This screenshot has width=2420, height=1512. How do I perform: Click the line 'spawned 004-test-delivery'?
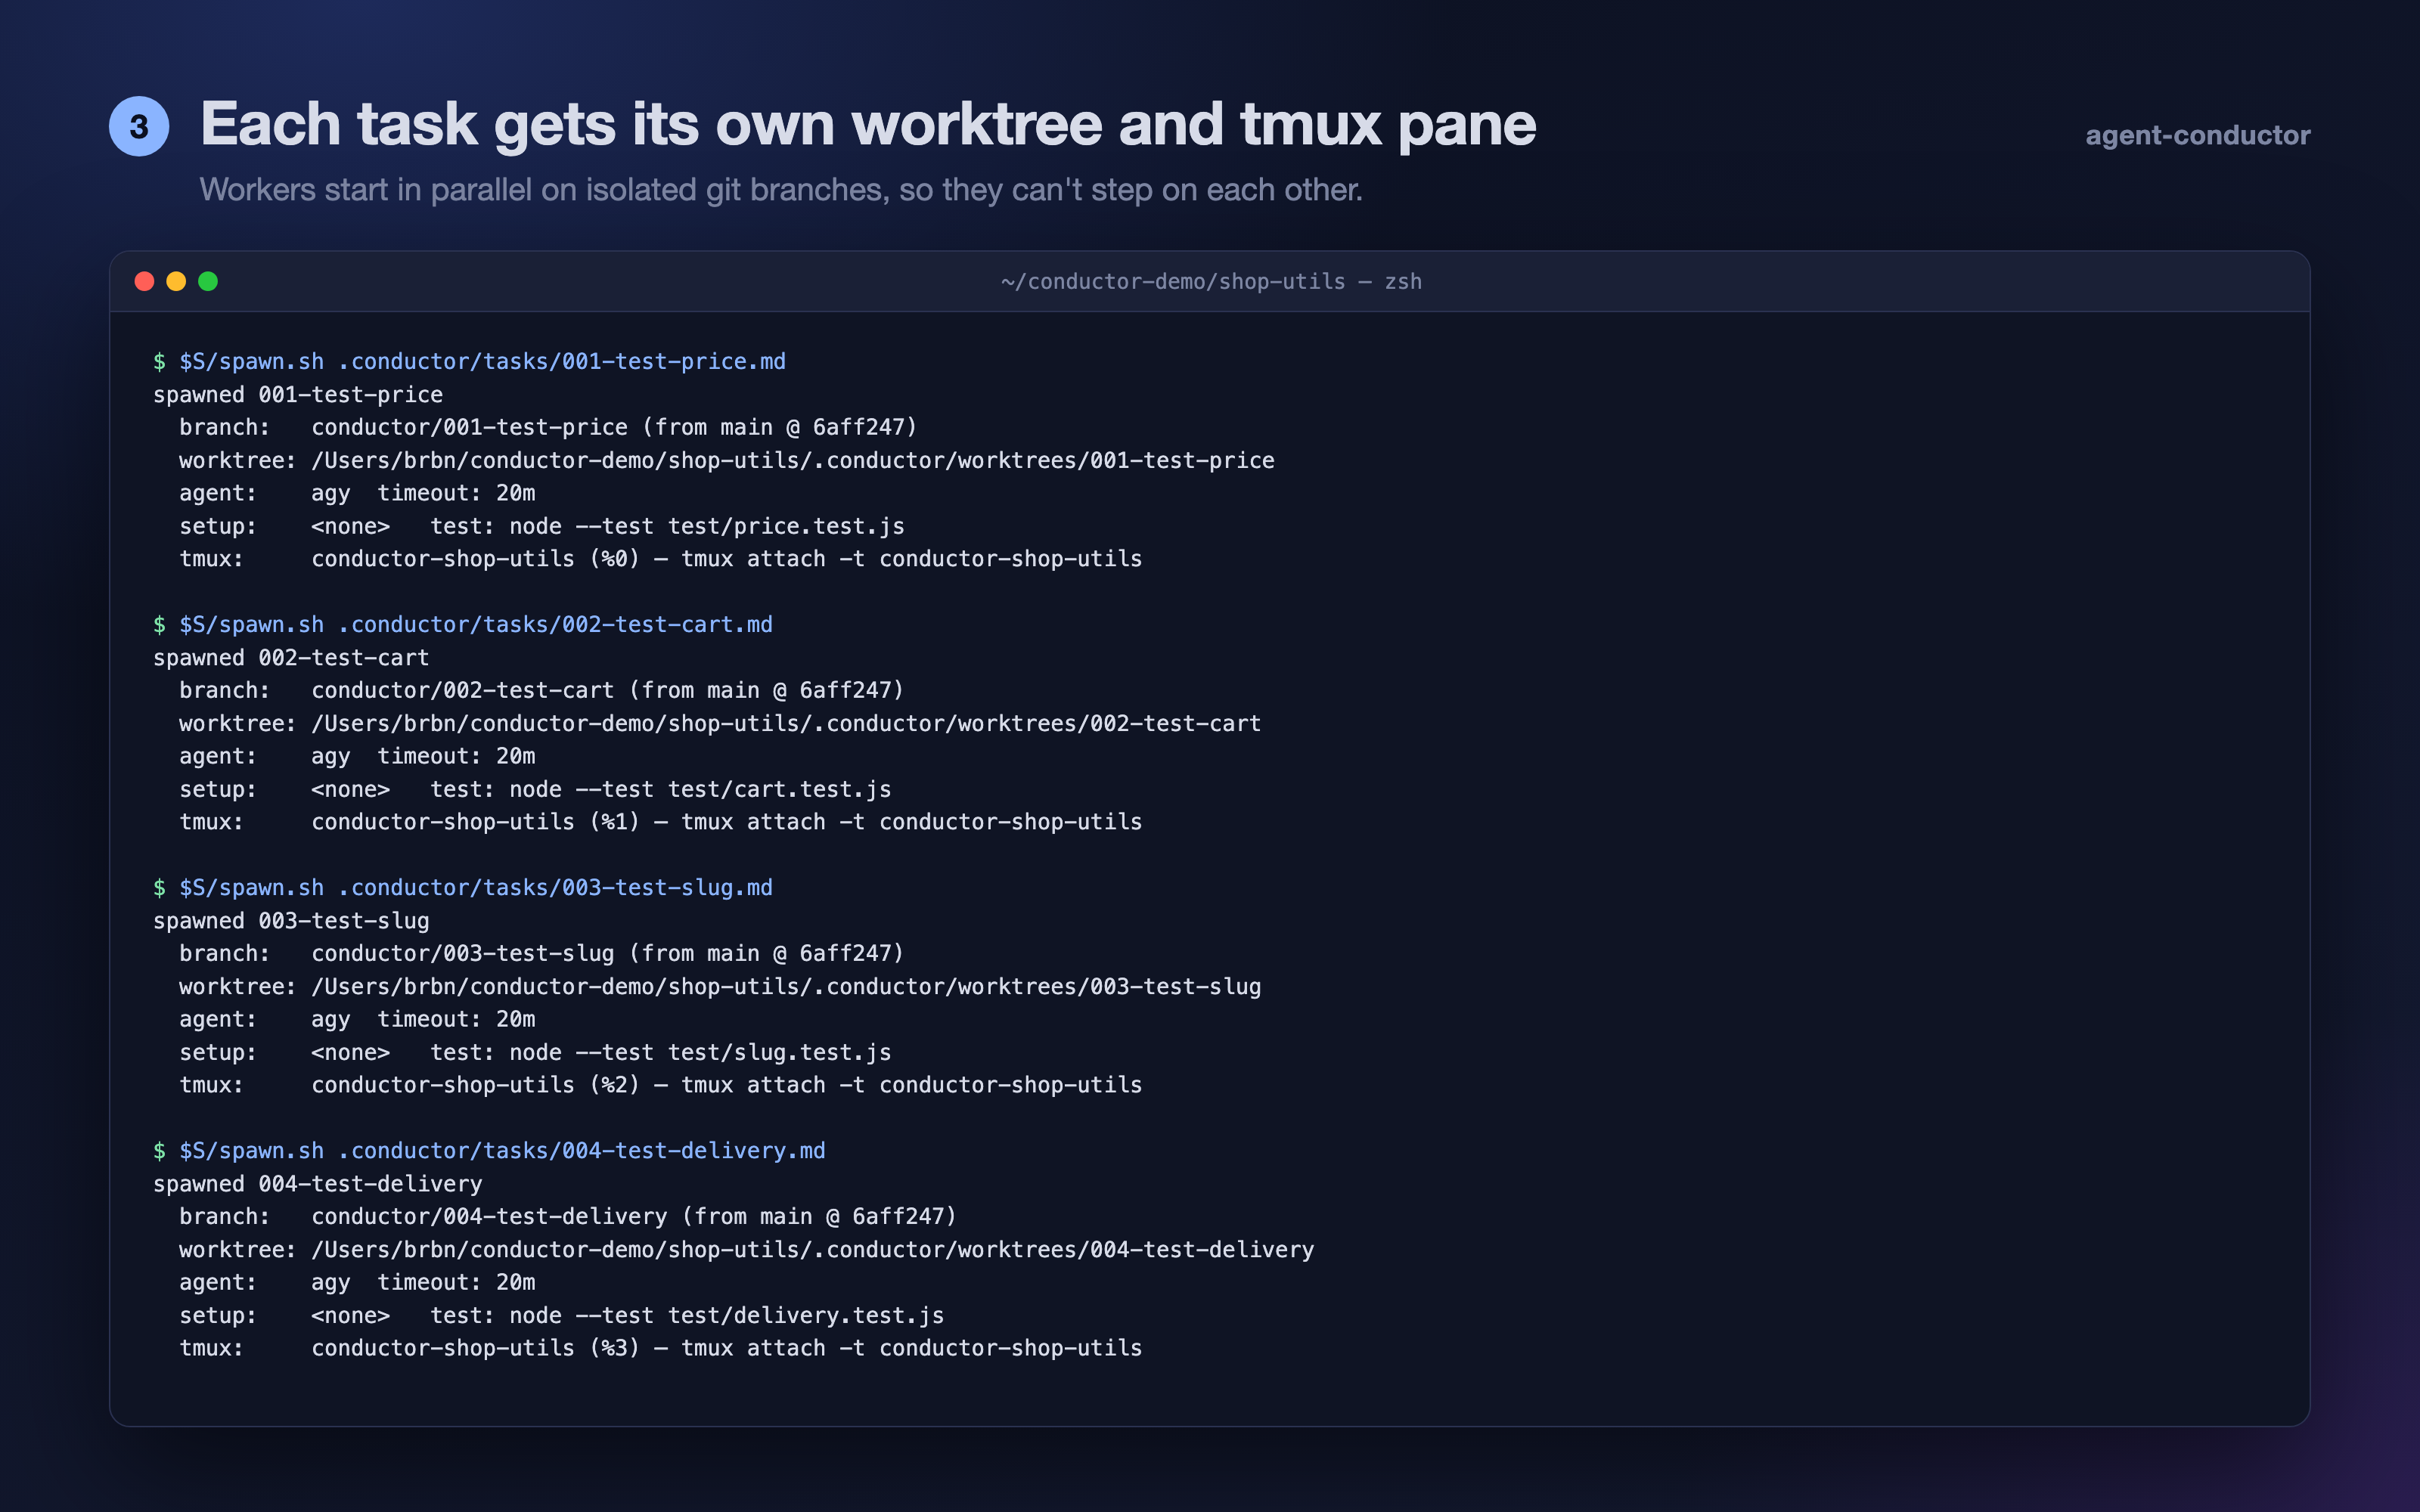click(318, 1184)
